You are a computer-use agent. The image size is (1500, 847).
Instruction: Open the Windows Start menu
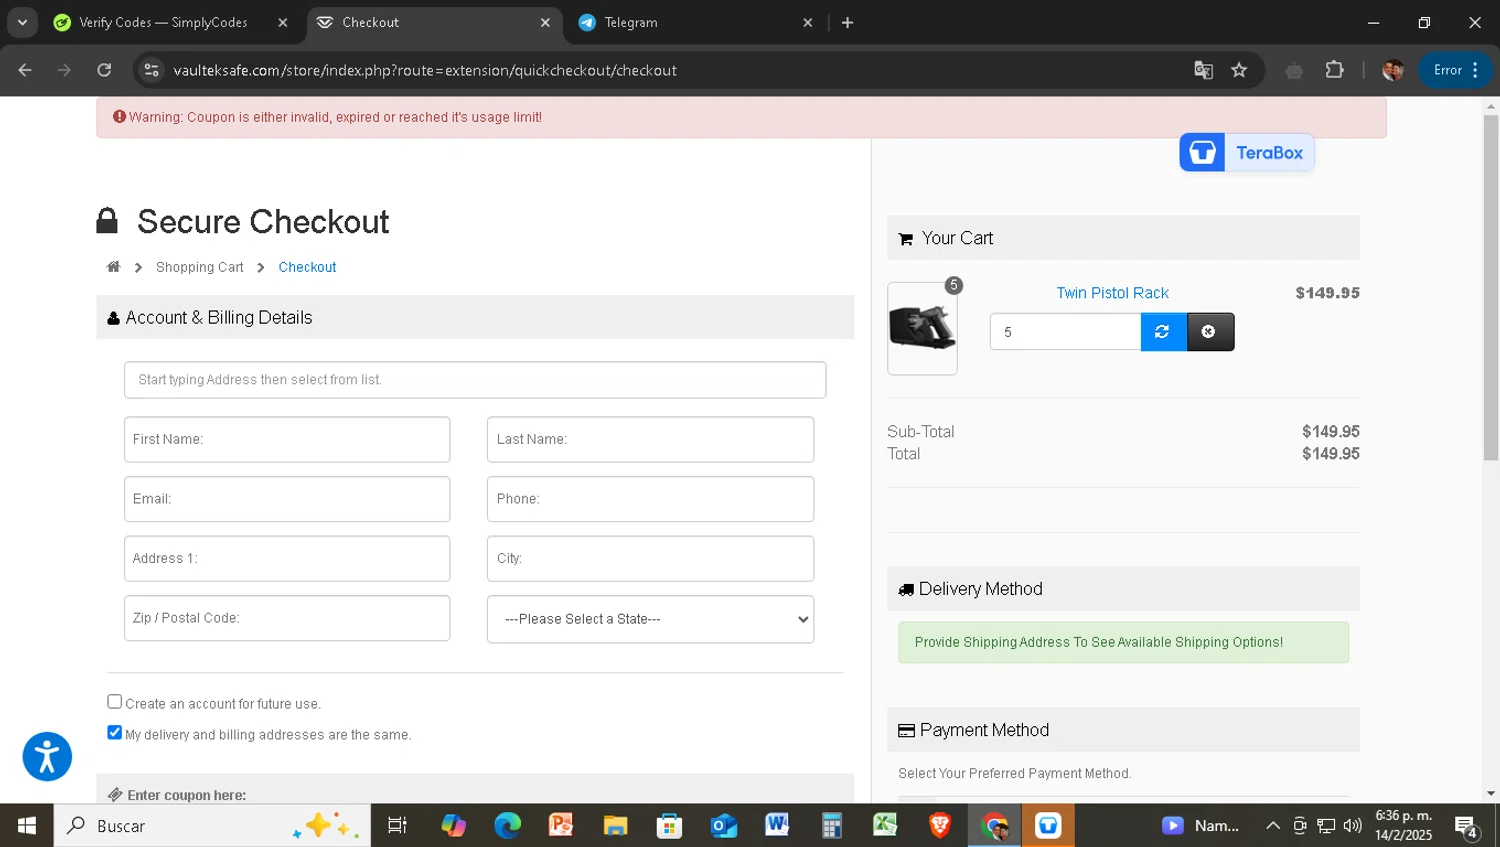point(27,826)
